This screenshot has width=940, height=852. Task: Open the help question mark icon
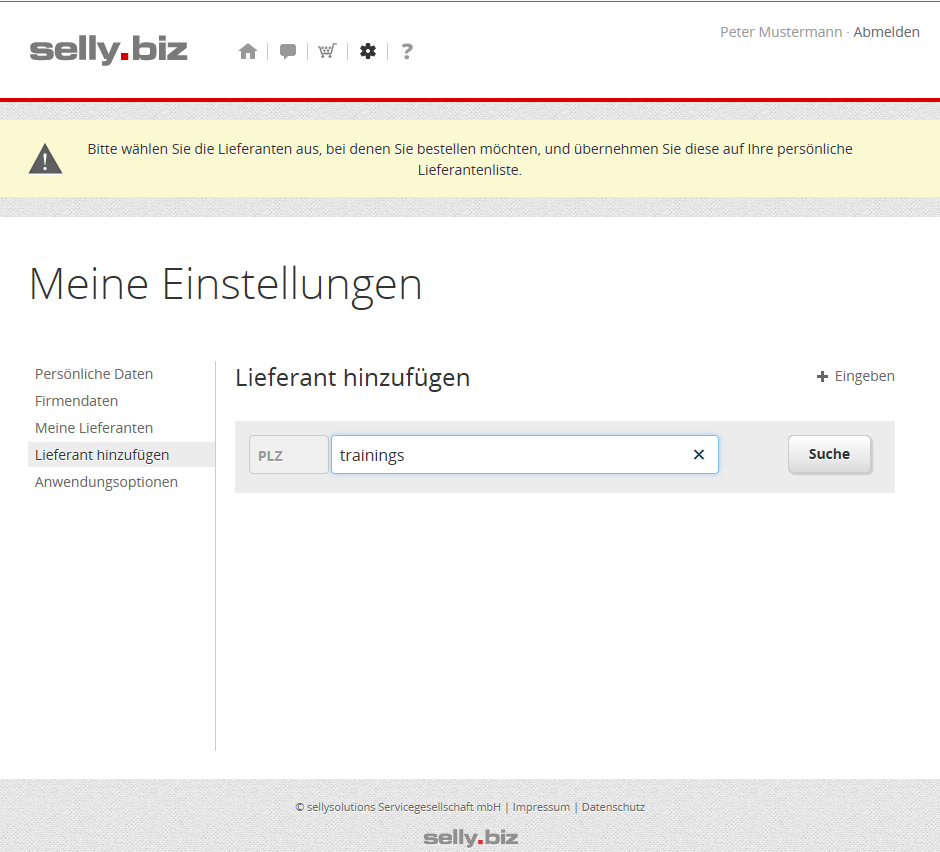pyautogui.click(x=407, y=52)
